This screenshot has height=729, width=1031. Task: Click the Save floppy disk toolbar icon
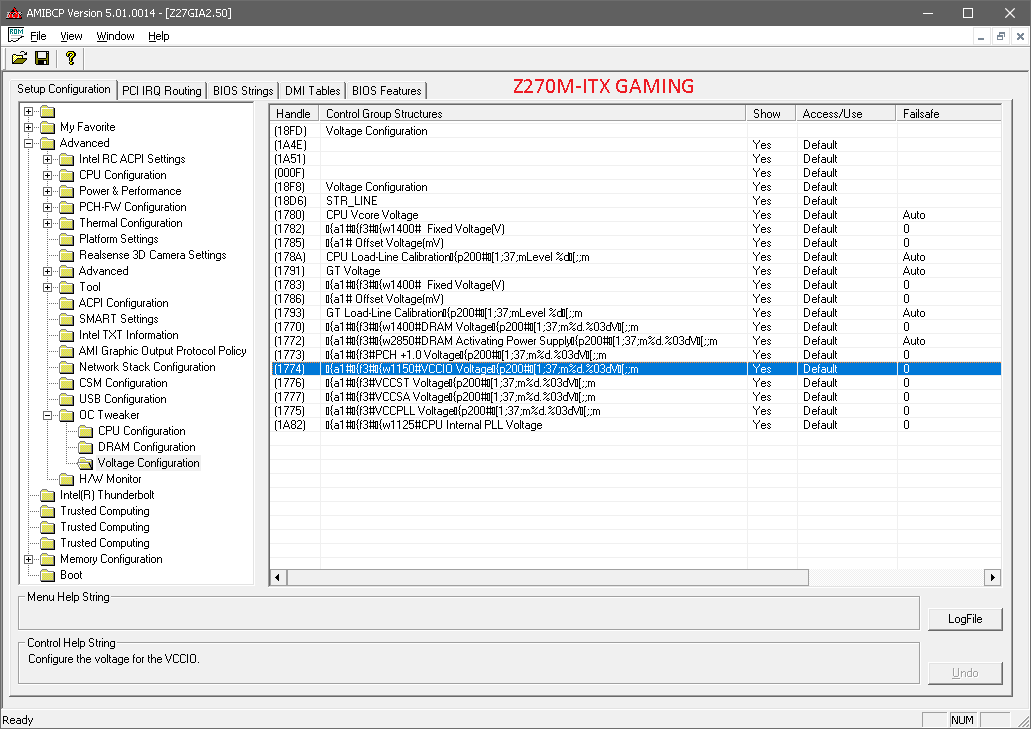[42, 59]
